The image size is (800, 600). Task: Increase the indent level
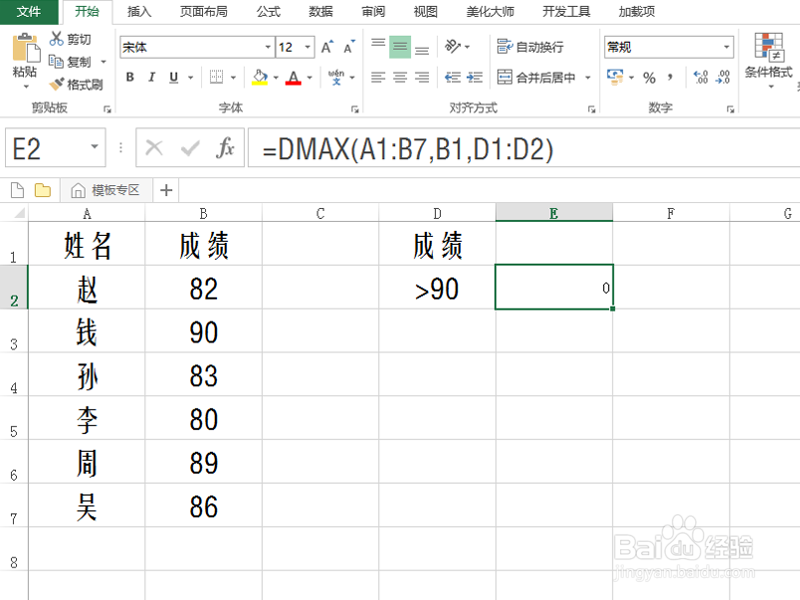[x=474, y=77]
